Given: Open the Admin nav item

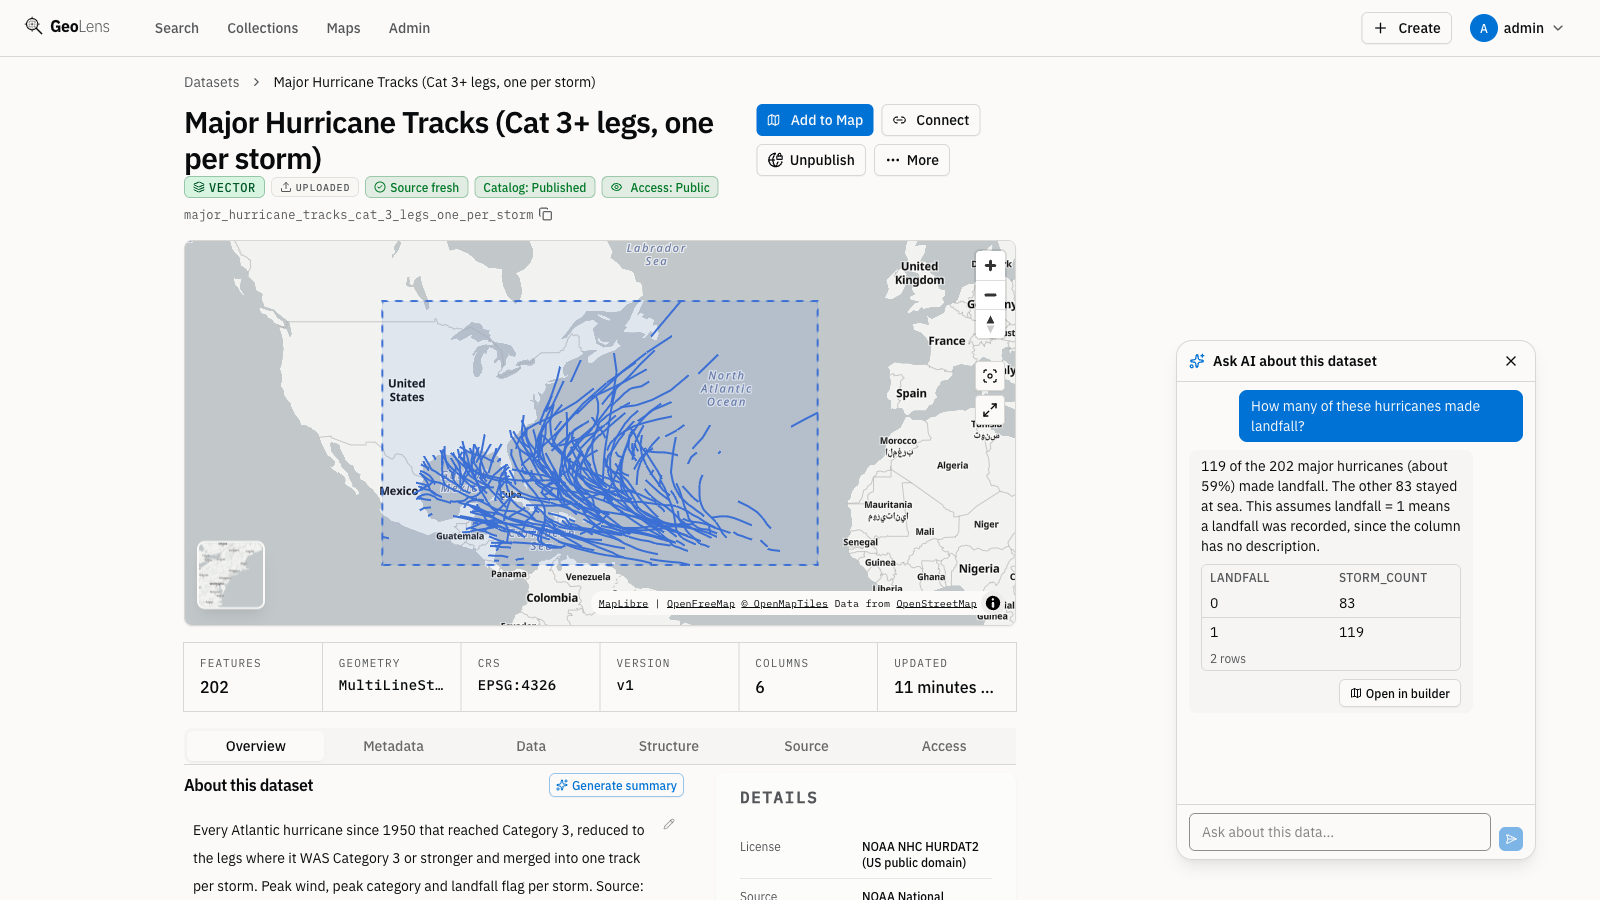Looking at the screenshot, I should click(409, 28).
